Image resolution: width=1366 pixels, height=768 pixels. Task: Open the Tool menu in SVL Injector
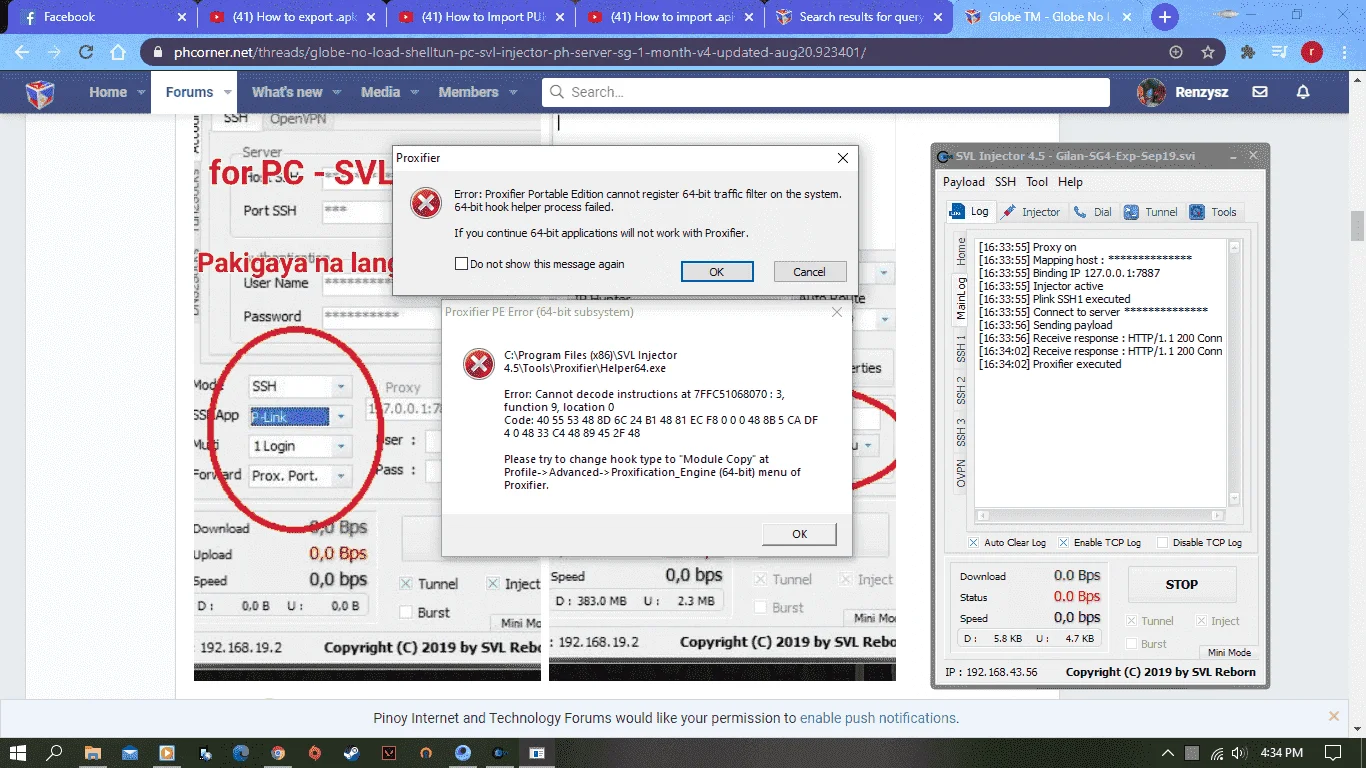[1037, 182]
